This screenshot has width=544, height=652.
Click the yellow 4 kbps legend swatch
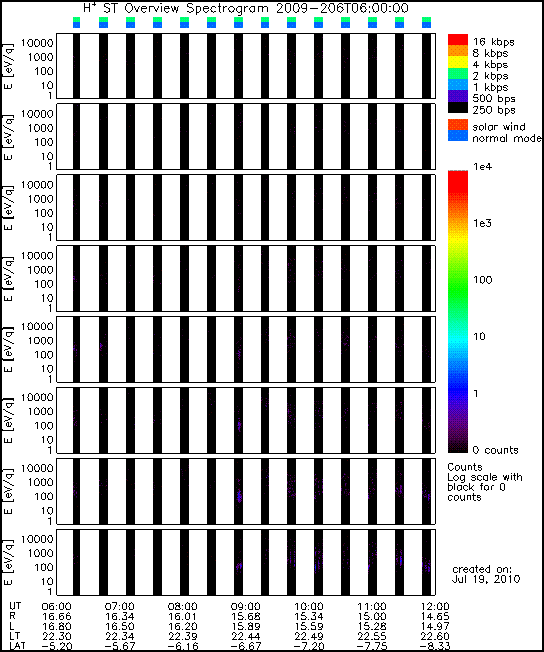click(x=457, y=62)
